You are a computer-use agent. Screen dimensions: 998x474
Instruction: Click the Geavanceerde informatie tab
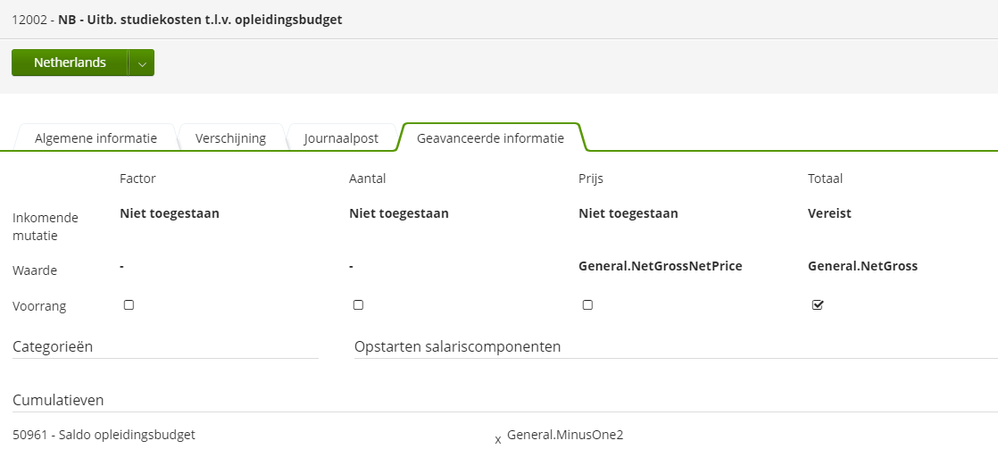coord(490,138)
